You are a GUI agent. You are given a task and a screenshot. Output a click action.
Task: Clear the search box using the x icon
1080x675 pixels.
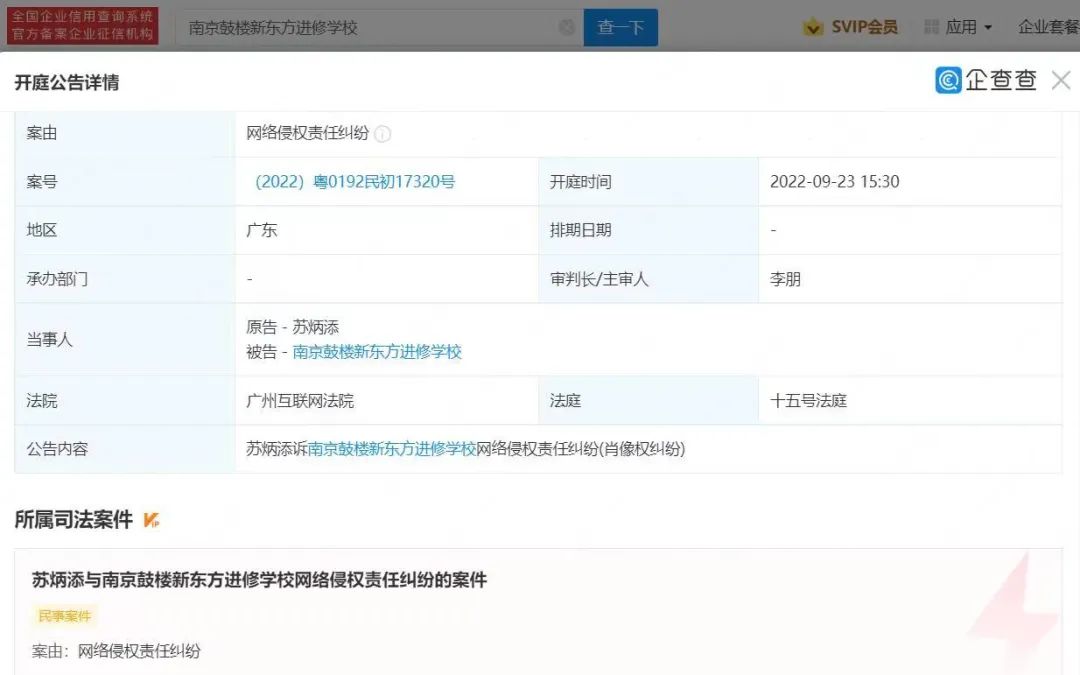click(x=567, y=27)
